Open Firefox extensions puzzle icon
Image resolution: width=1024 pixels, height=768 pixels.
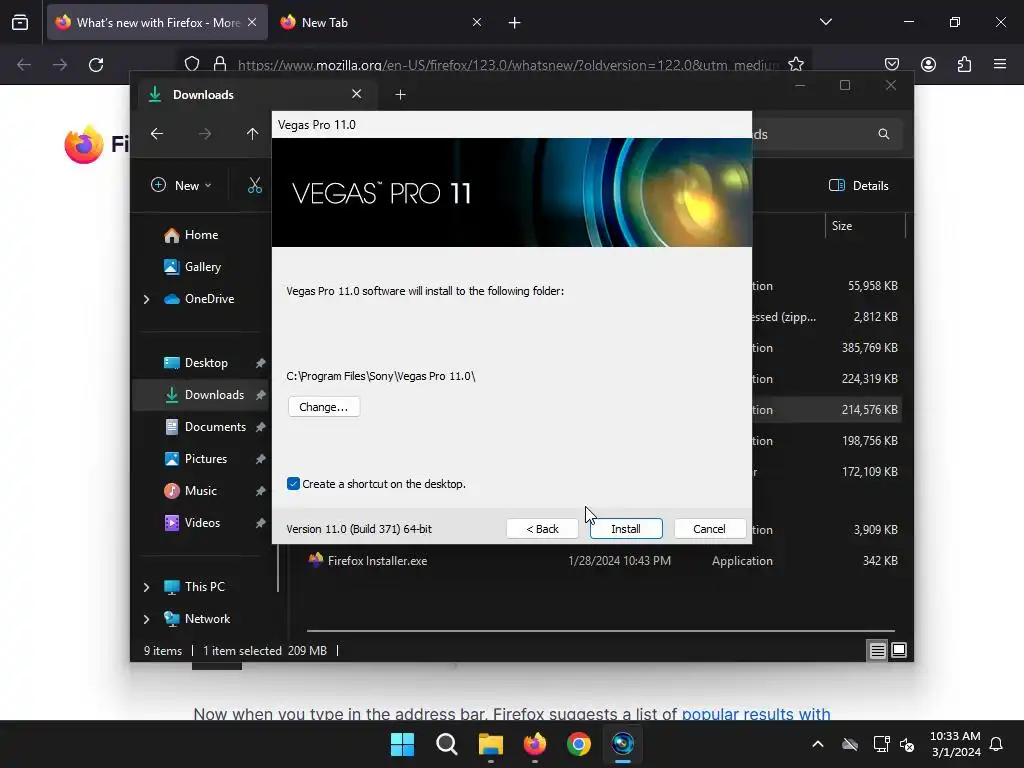click(x=964, y=64)
